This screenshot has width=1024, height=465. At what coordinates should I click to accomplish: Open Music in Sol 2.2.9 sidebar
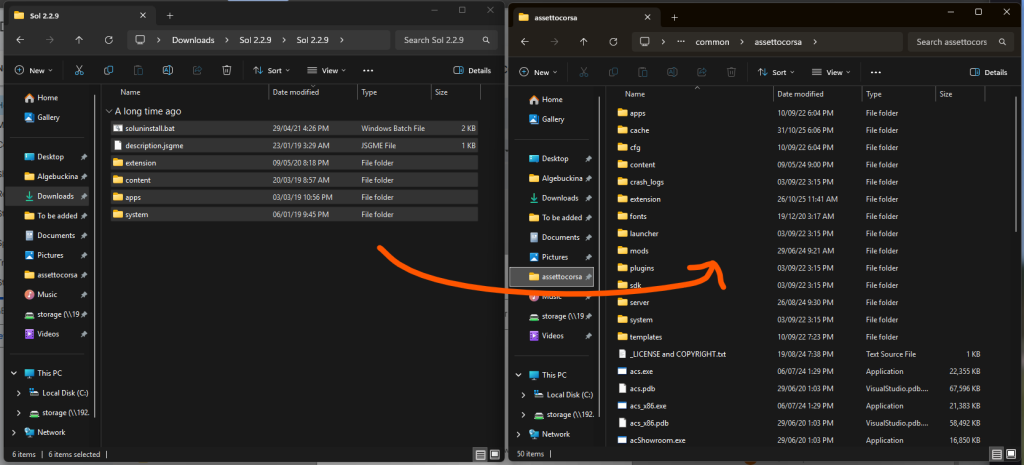[x=48, y=295]
